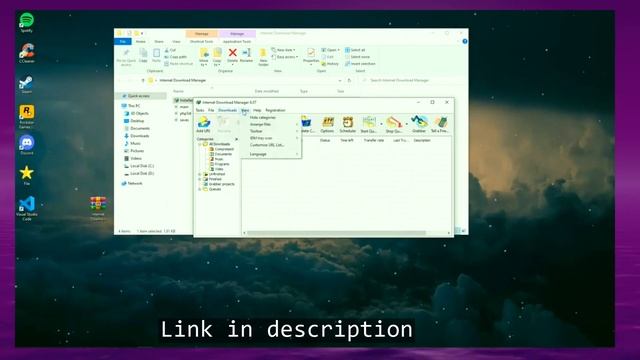Expand Unfinished category tree node
The height and width of the screenshot is (360, 640).
200,174
